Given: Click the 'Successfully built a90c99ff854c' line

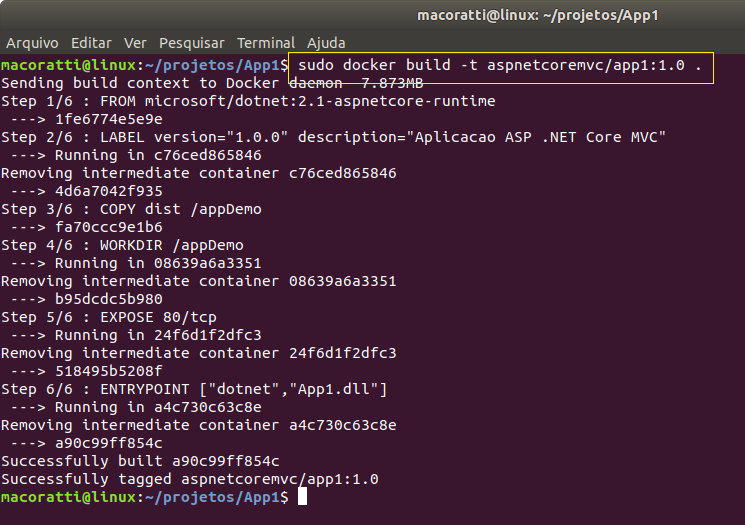Looking at the screenshot, I should point(140,461).
